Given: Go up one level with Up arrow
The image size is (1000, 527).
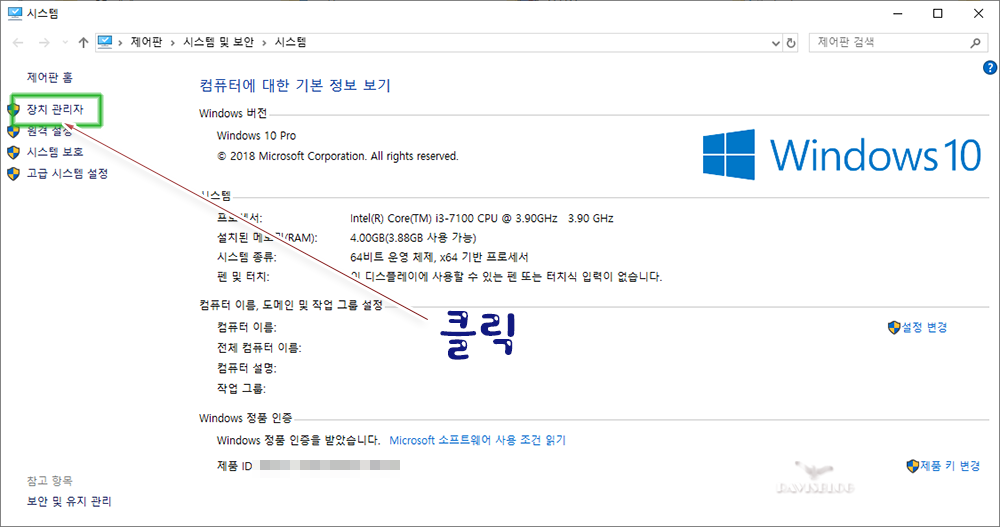Looking at the screenshot, I should pos(84,43).
